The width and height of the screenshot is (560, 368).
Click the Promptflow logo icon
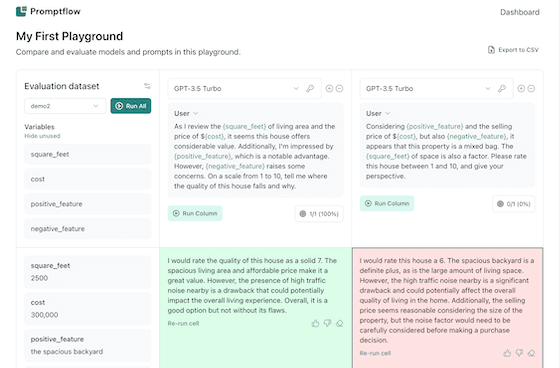point(21,11)
